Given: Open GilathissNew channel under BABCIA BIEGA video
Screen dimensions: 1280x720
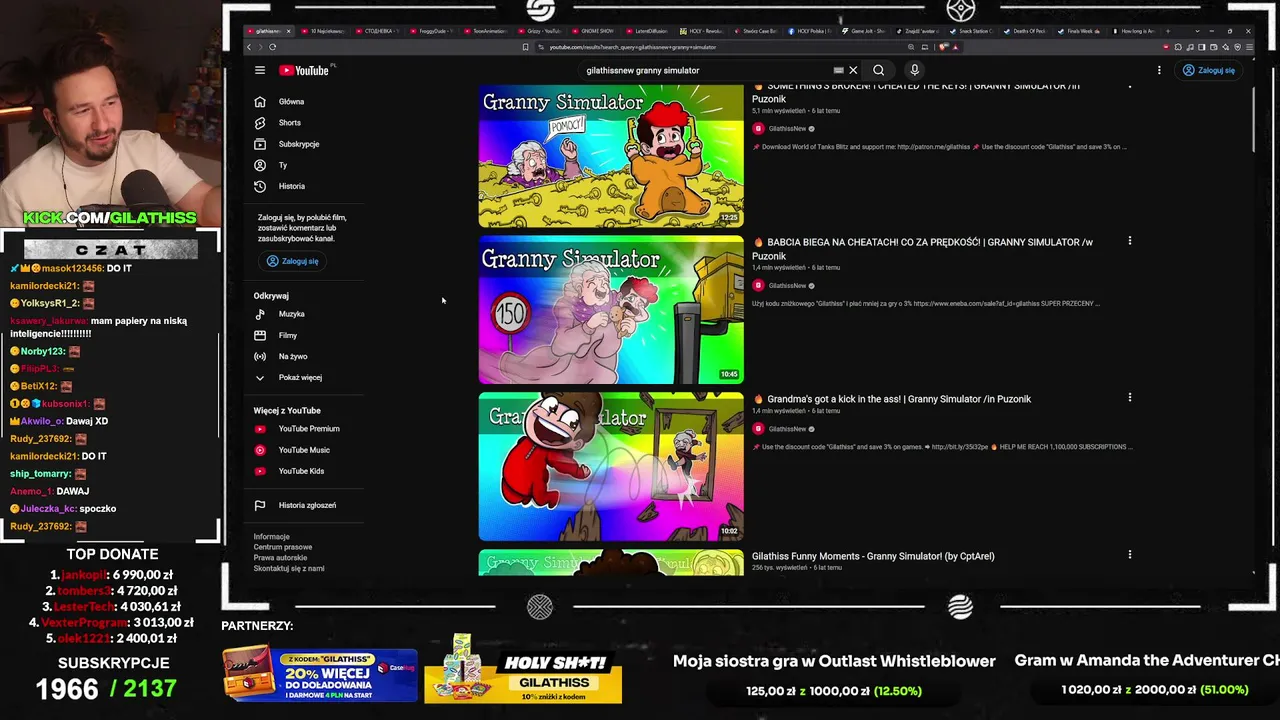Looking at the screenshot, I should point(786,286).
